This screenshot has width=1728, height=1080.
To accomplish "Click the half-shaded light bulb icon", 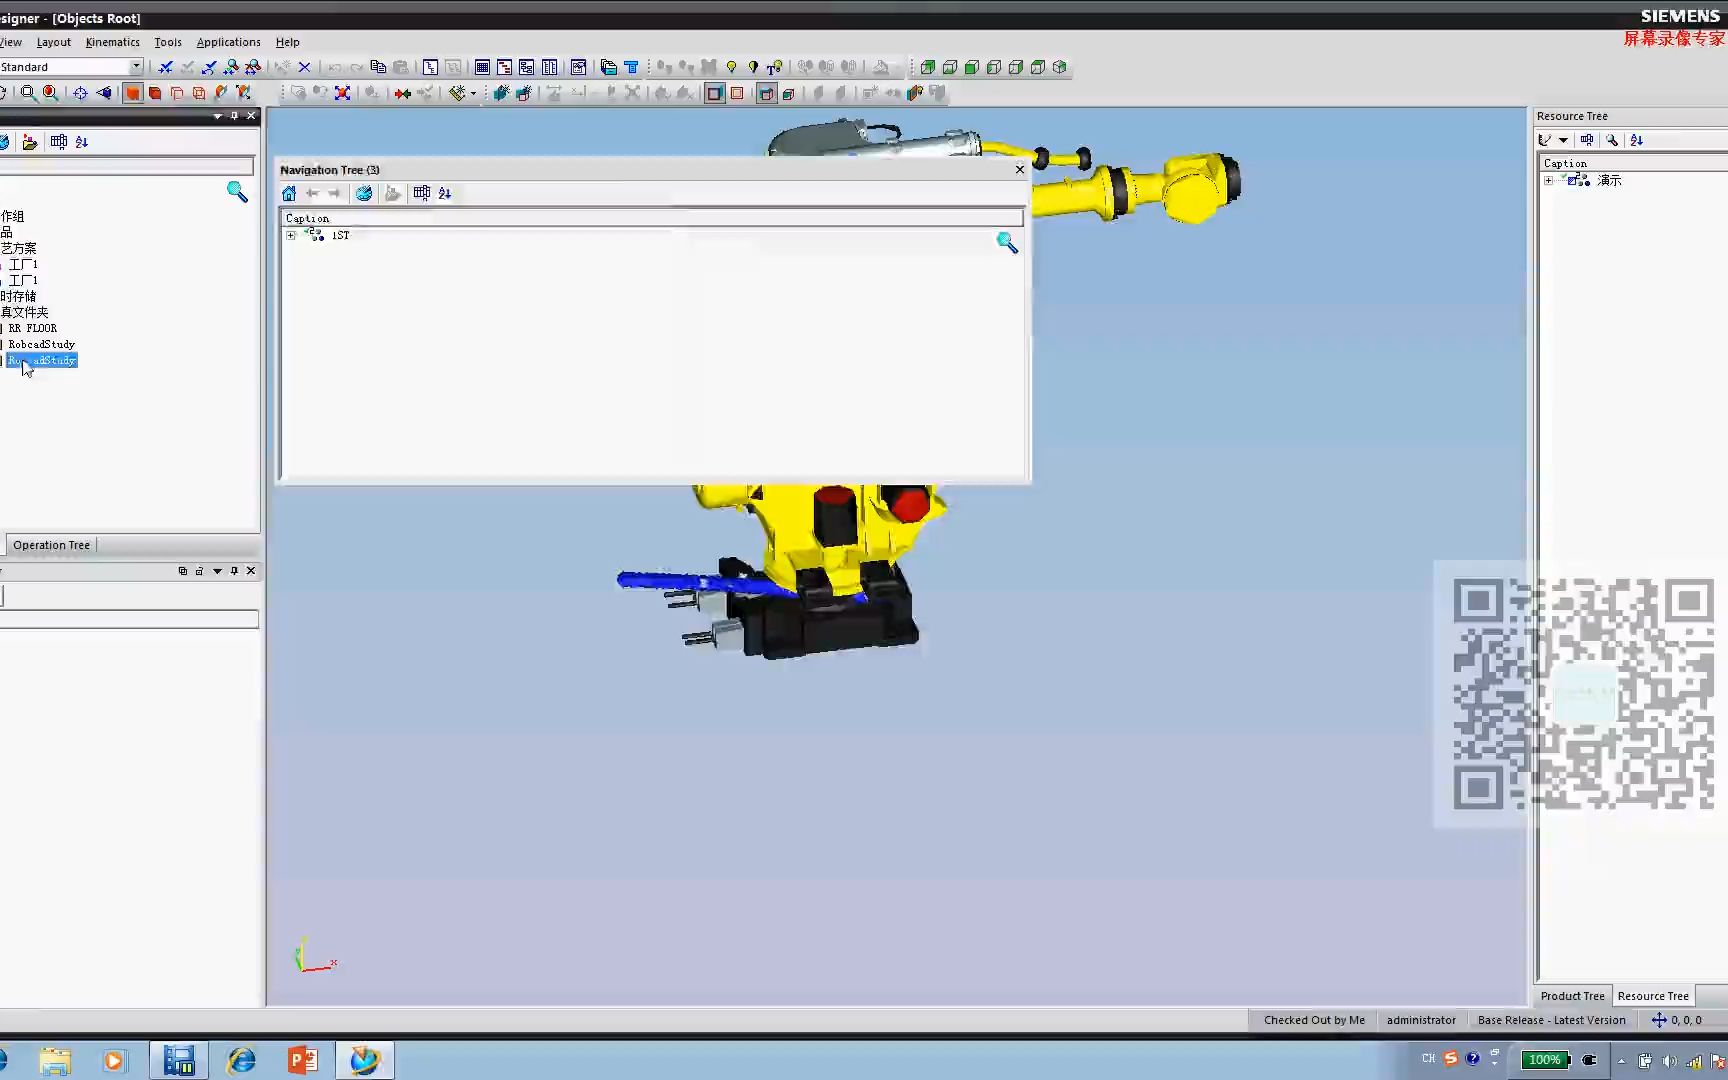I will point(753,67).
